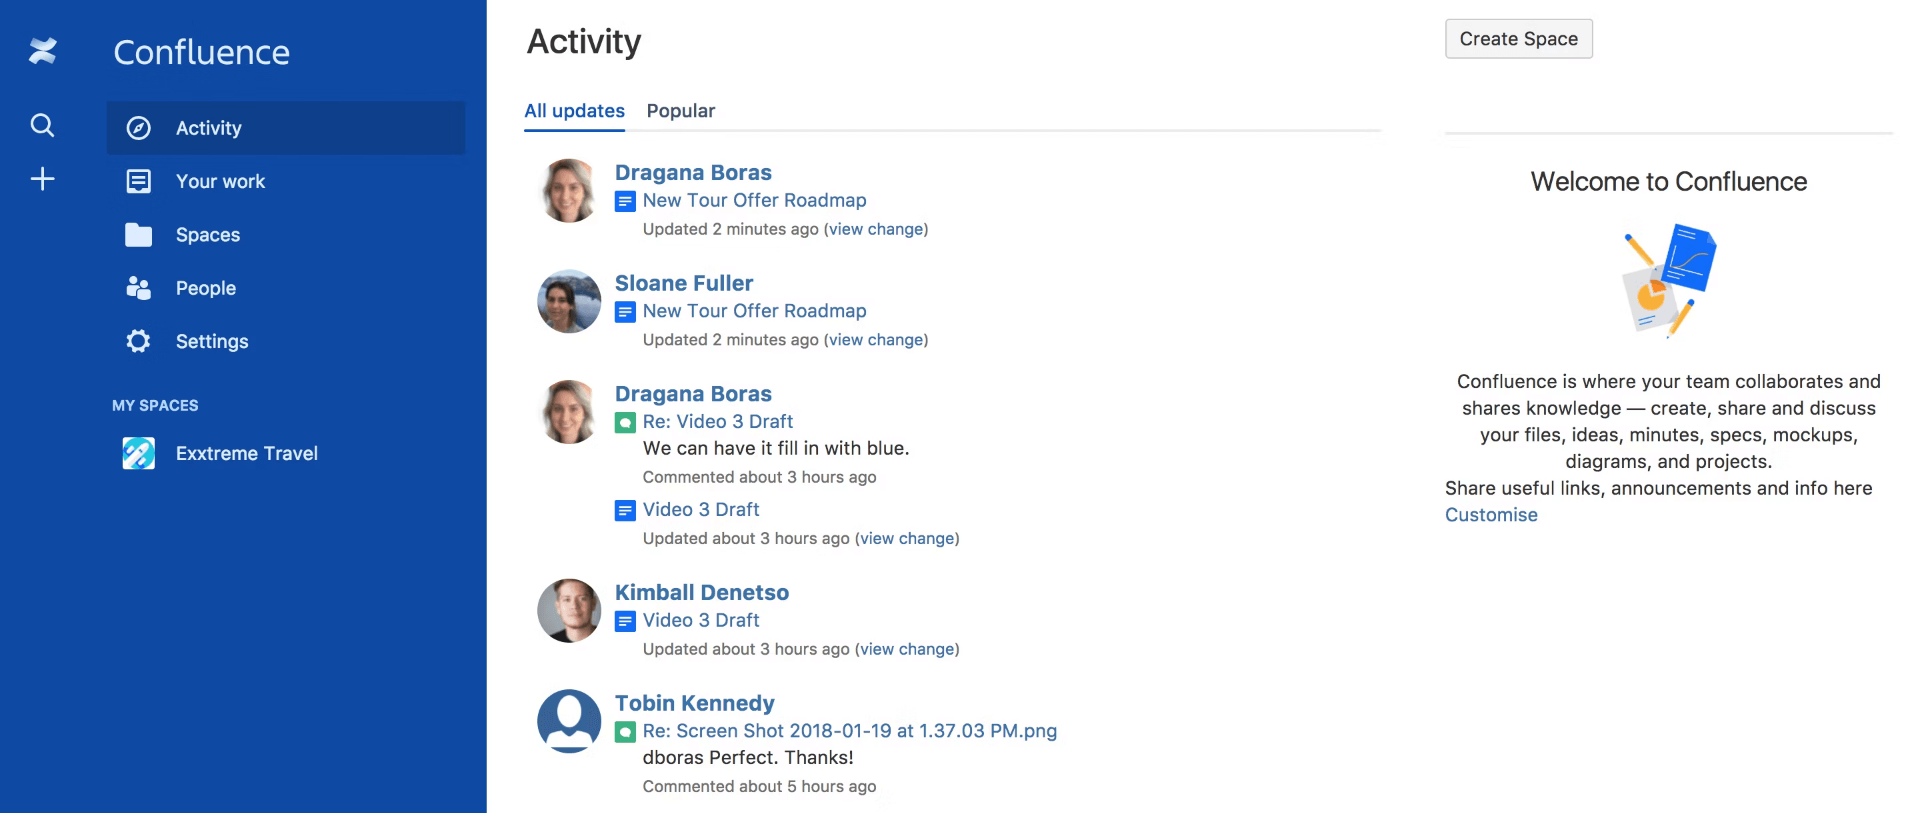Click the MY SPACES heading
This screenshot has height=813, width=1920.
(155, 406)
